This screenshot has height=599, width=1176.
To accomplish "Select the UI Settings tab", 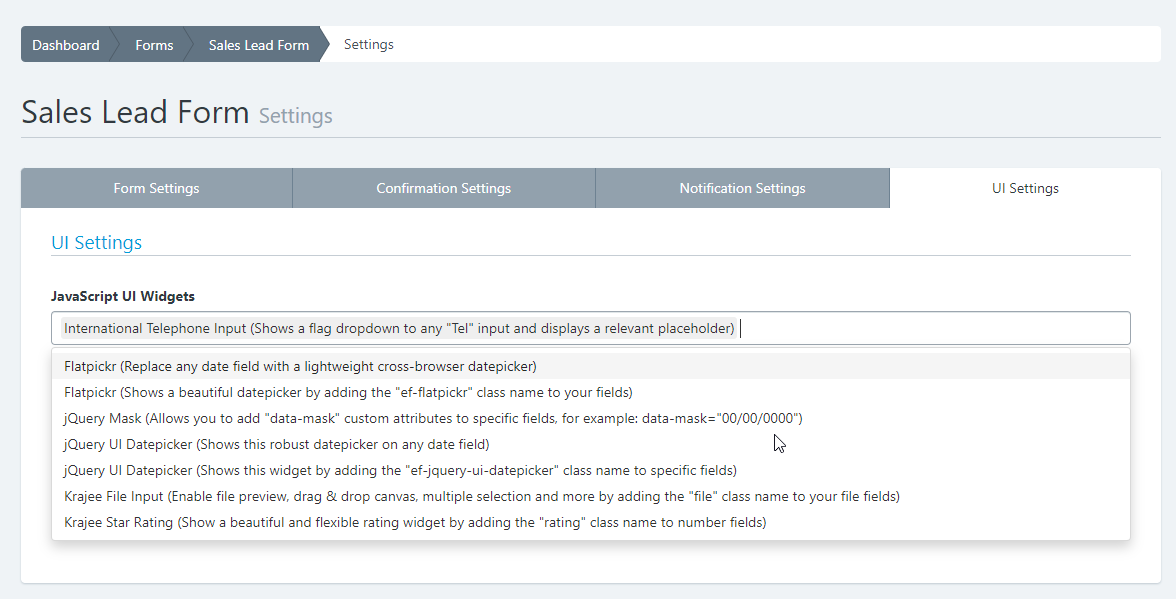I will (1025, 188).
